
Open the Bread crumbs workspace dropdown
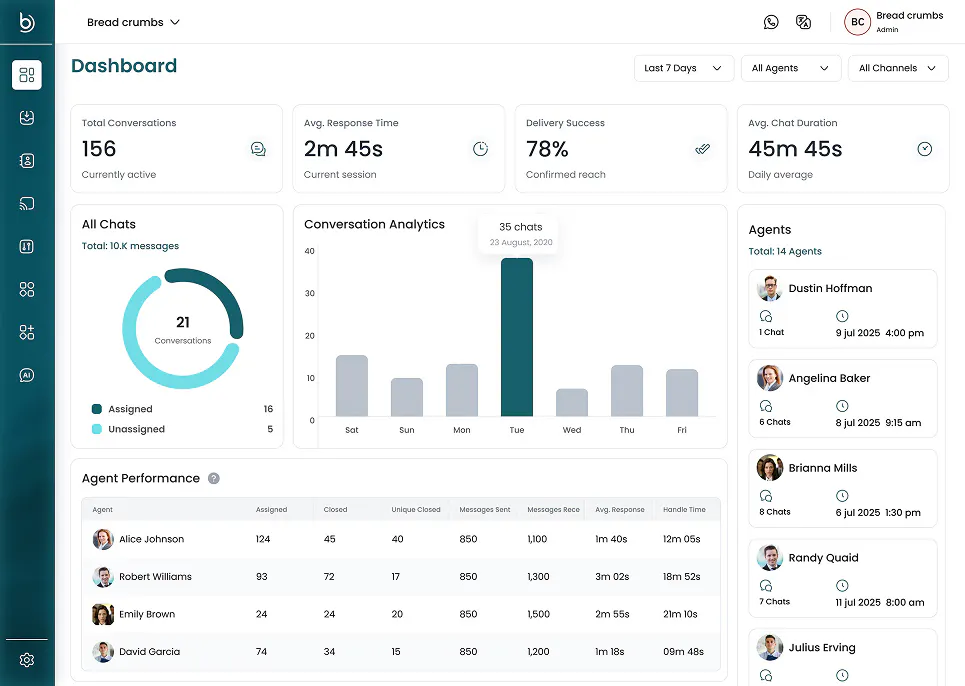pos(133,22)
